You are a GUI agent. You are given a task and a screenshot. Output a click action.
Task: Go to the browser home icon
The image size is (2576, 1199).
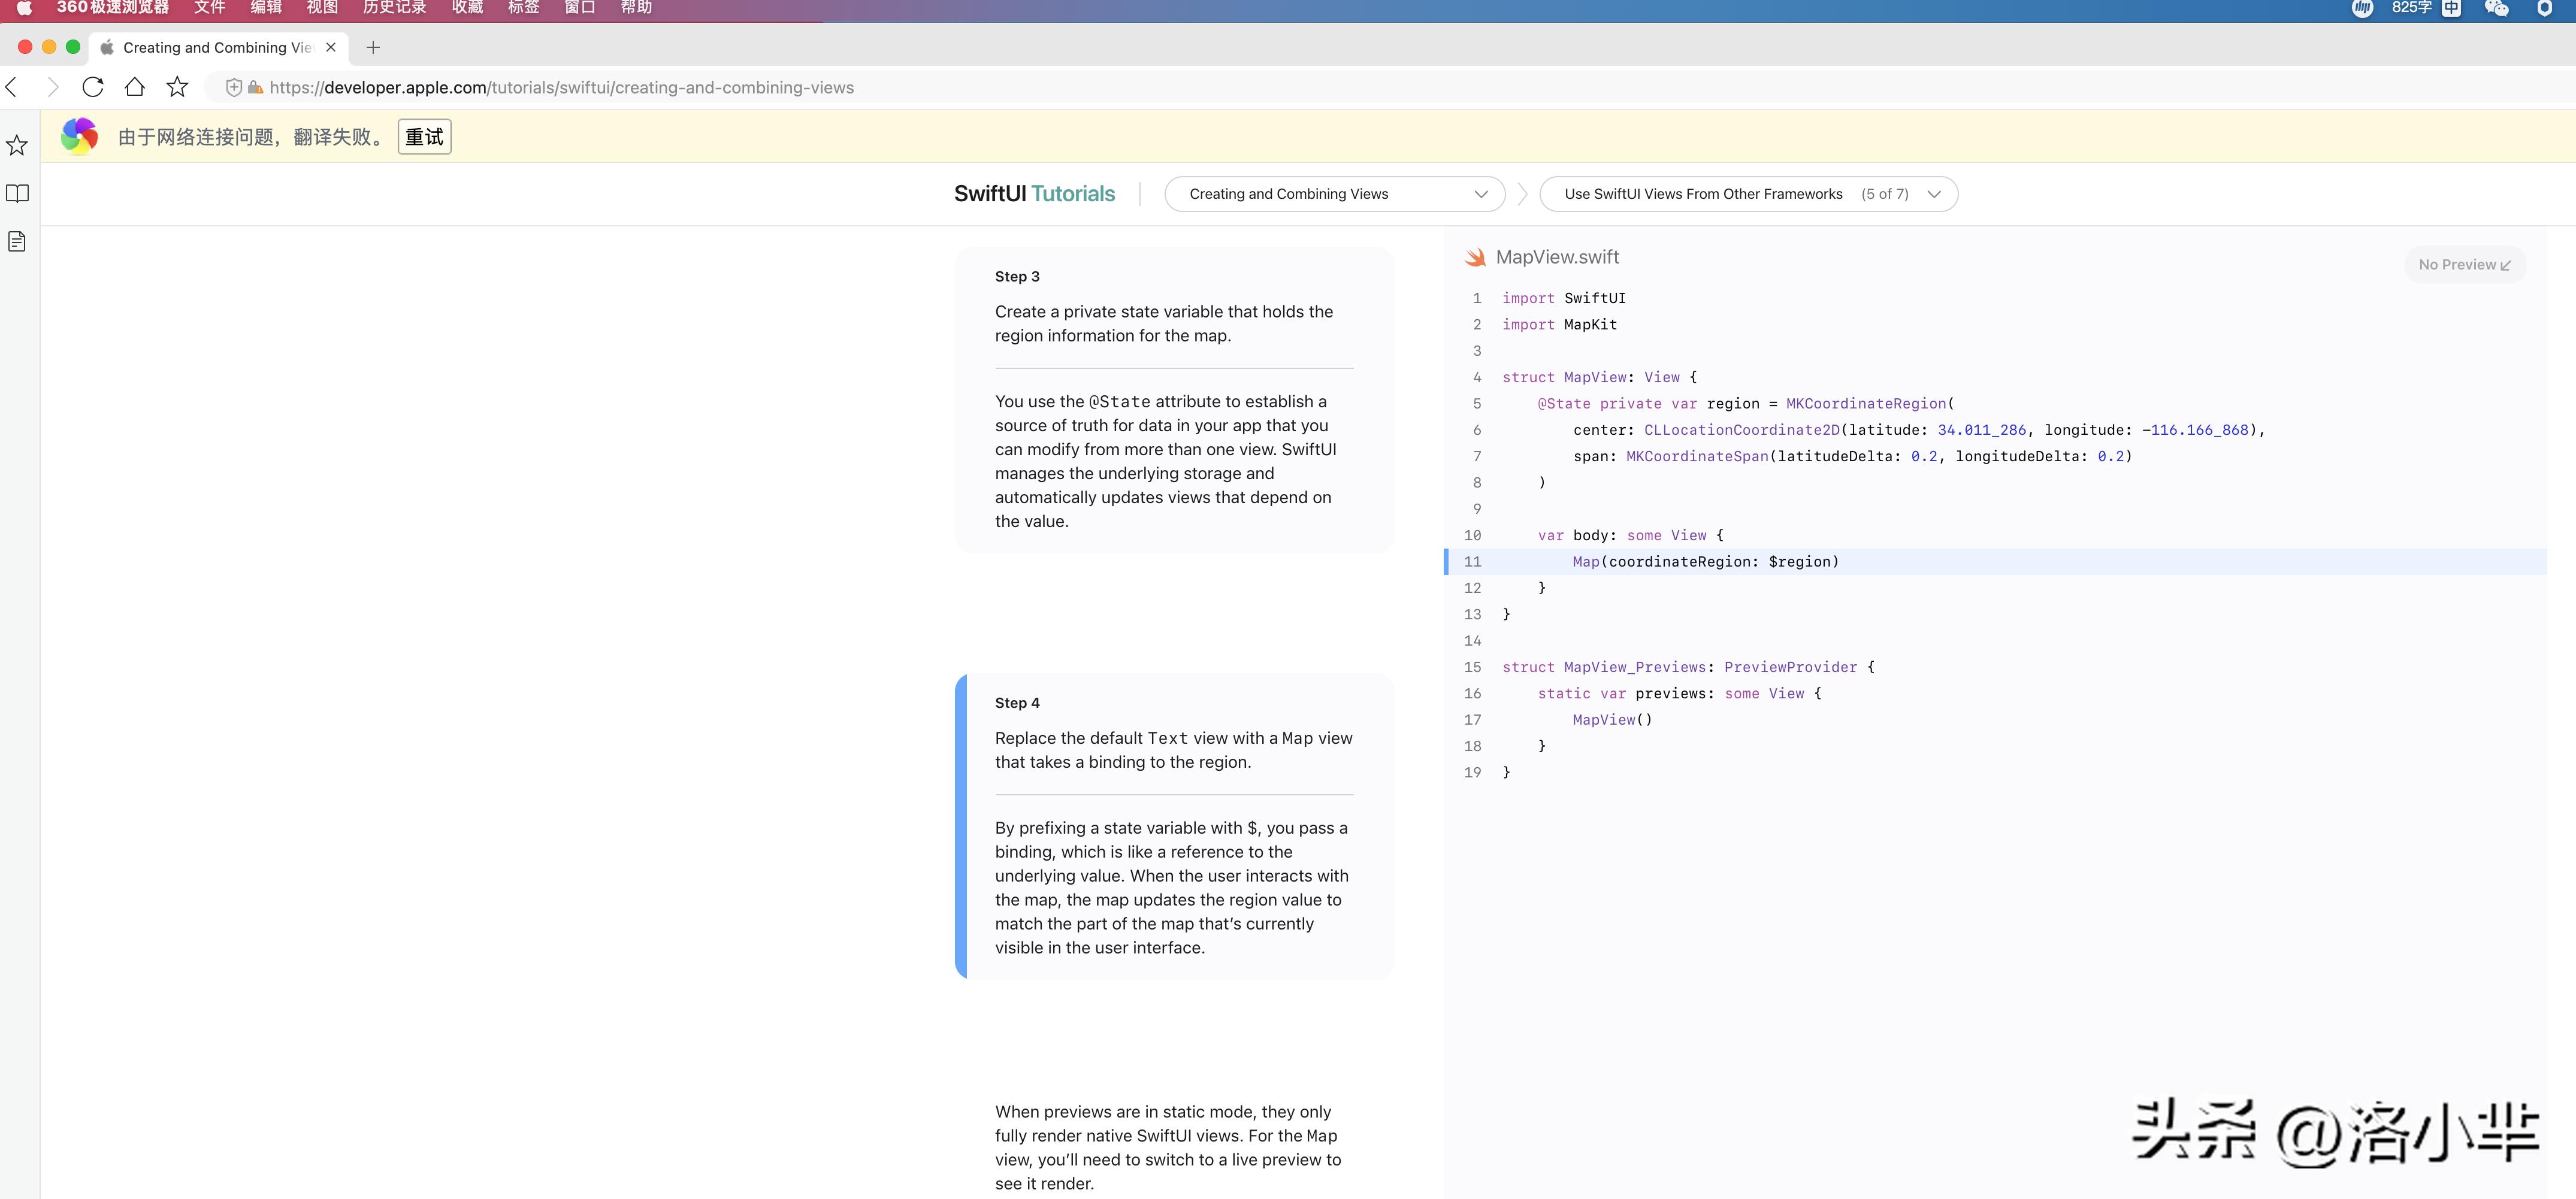click(135, 87)
